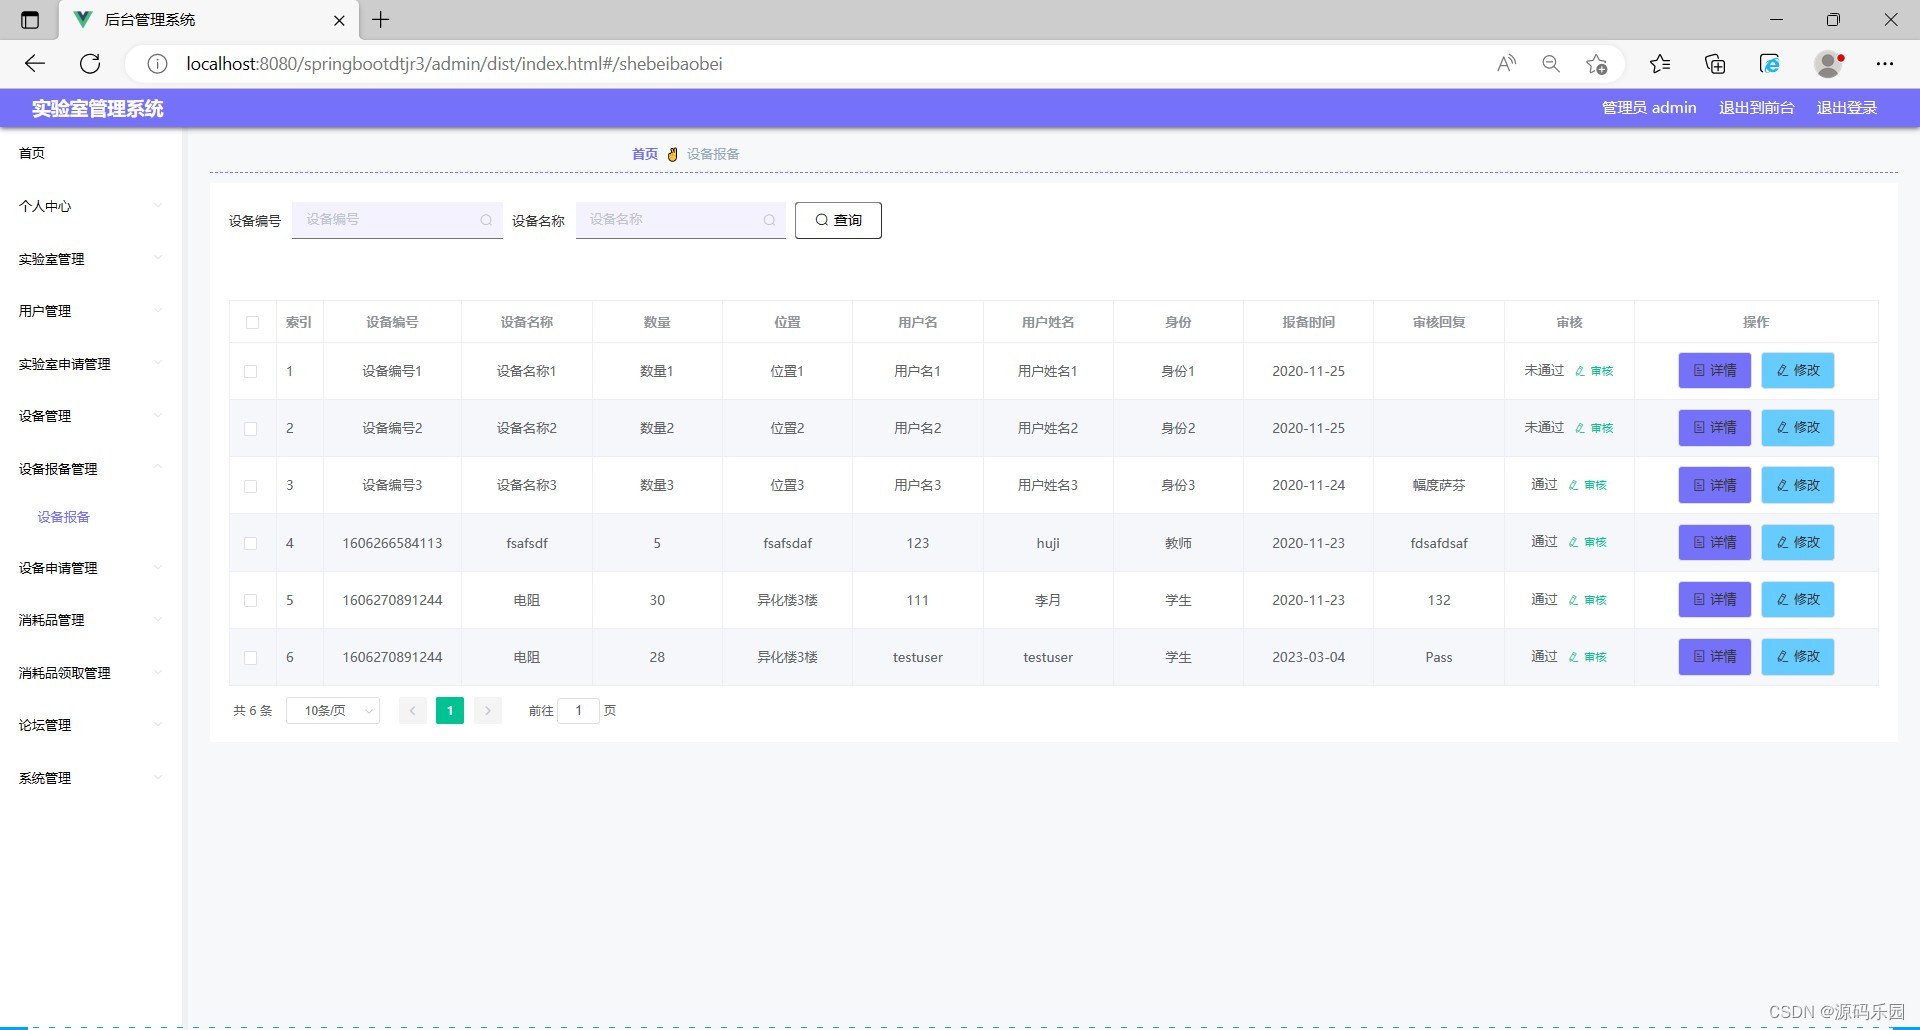Click the search icon in 设备名称 field
1920x1030 pixels.
(769, 220)
